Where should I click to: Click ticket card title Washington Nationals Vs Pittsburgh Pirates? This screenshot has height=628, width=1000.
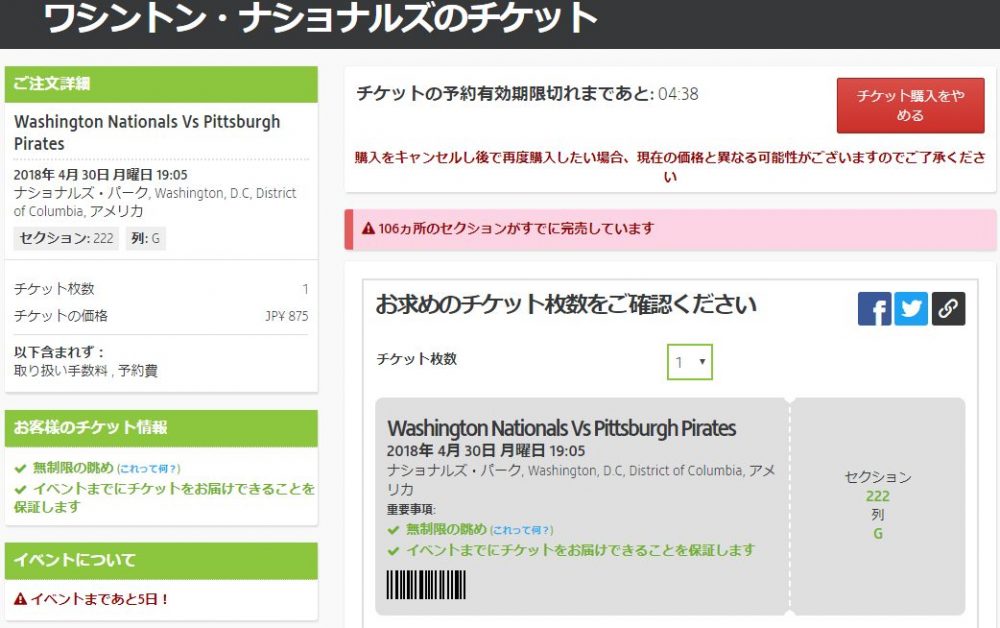[561, 428]
